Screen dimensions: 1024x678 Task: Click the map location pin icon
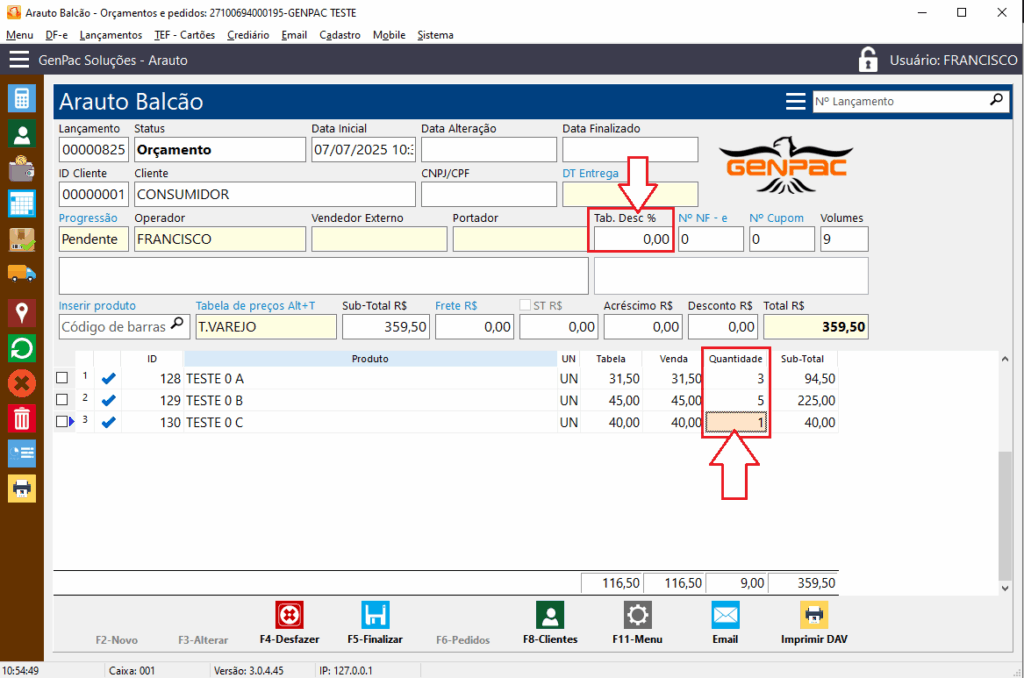click(22, 312)
